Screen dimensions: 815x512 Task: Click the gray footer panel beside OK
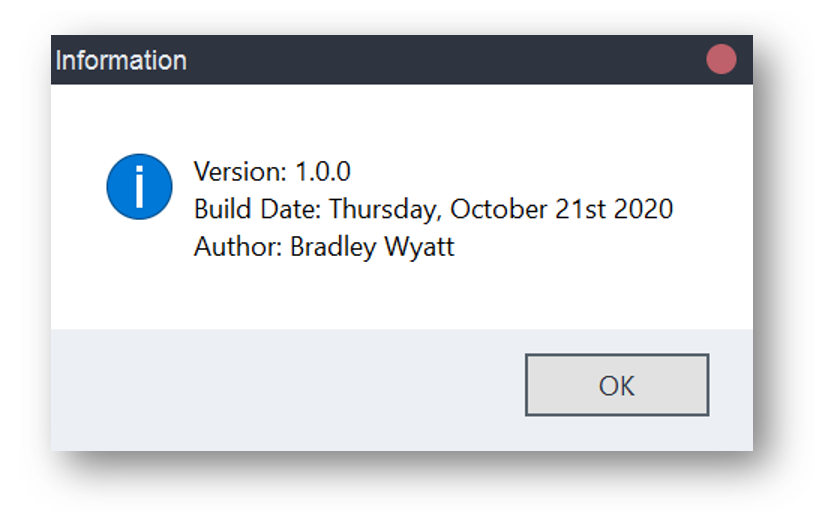[286, 390]
